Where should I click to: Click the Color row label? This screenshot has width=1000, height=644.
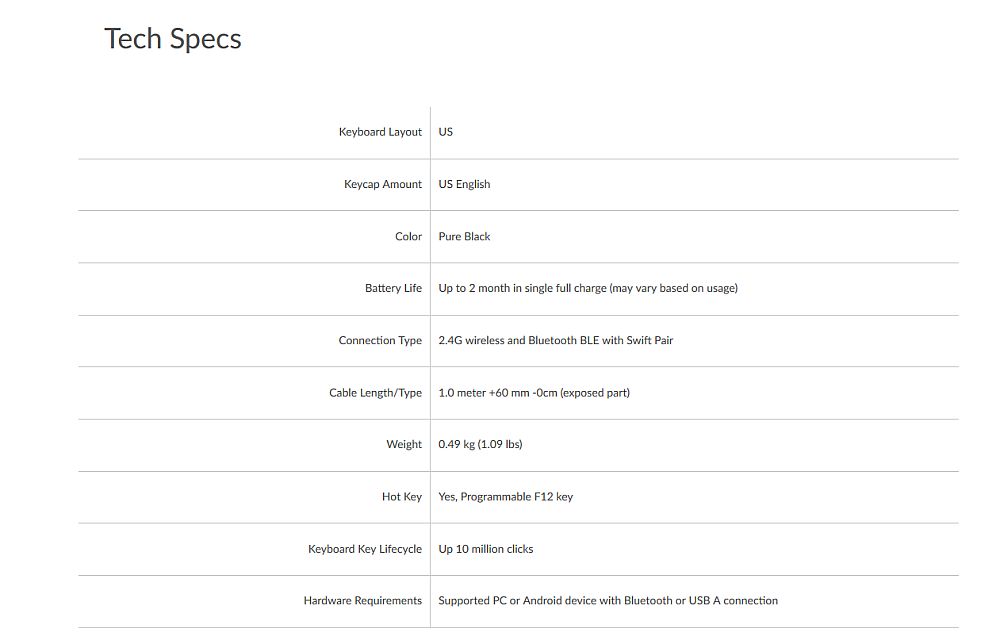pyautogui.click(x=408, y=237)
